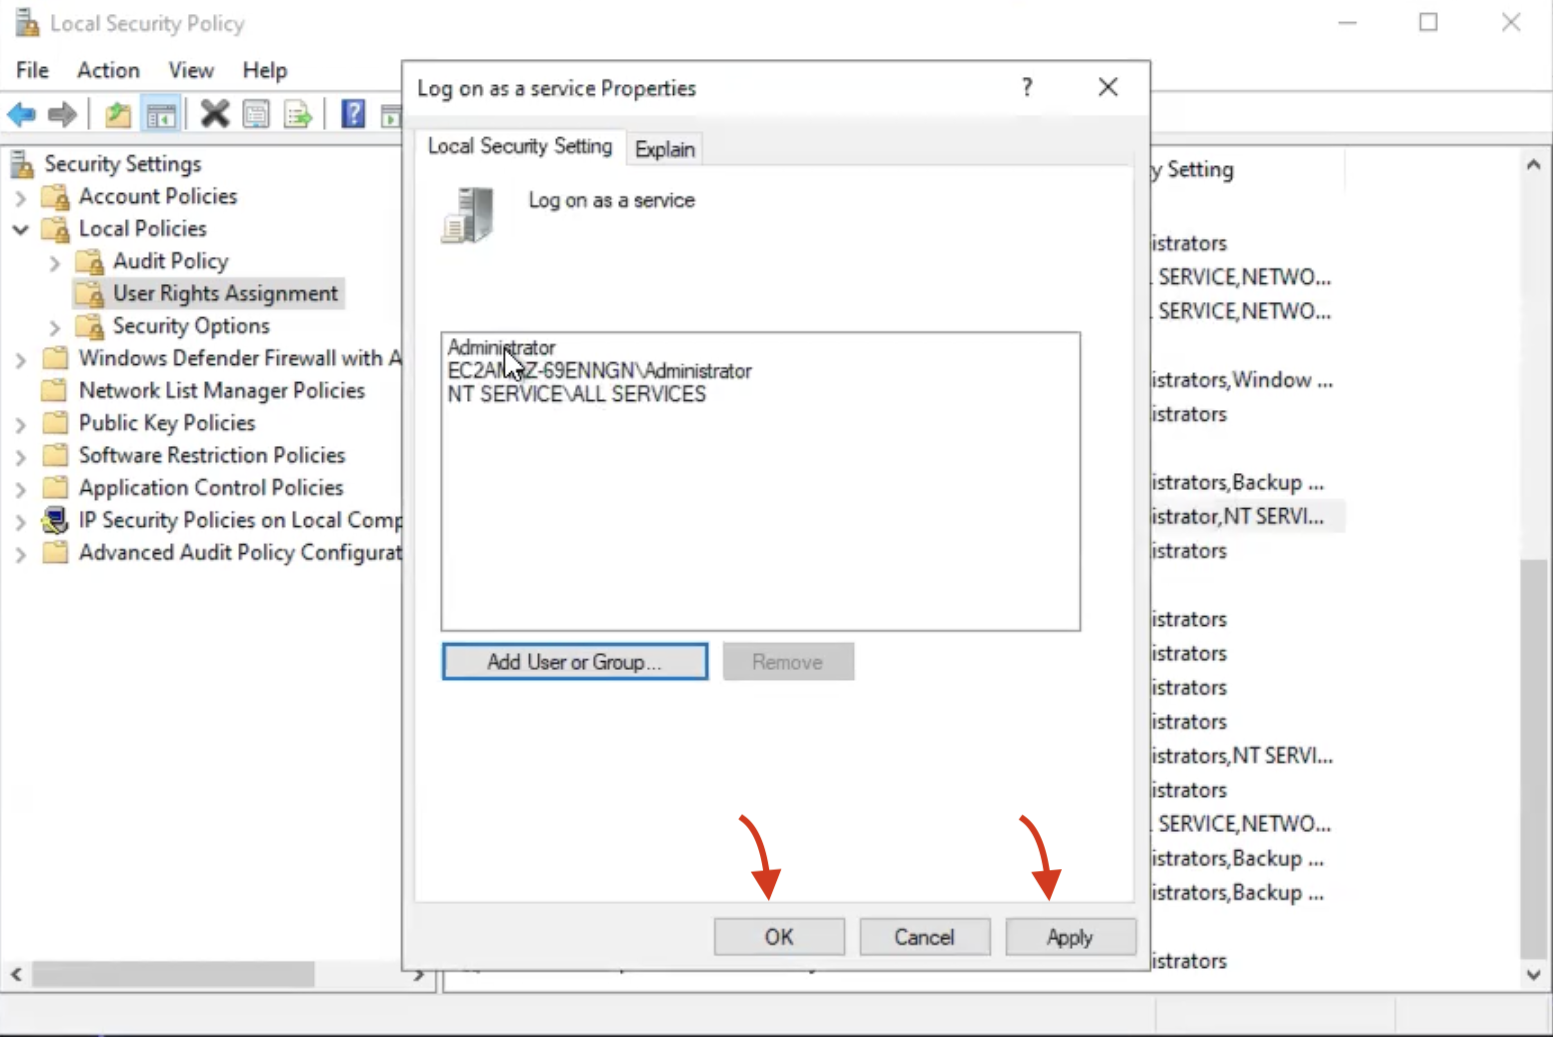Click the Delete X toolbar icon

[214, 115]
